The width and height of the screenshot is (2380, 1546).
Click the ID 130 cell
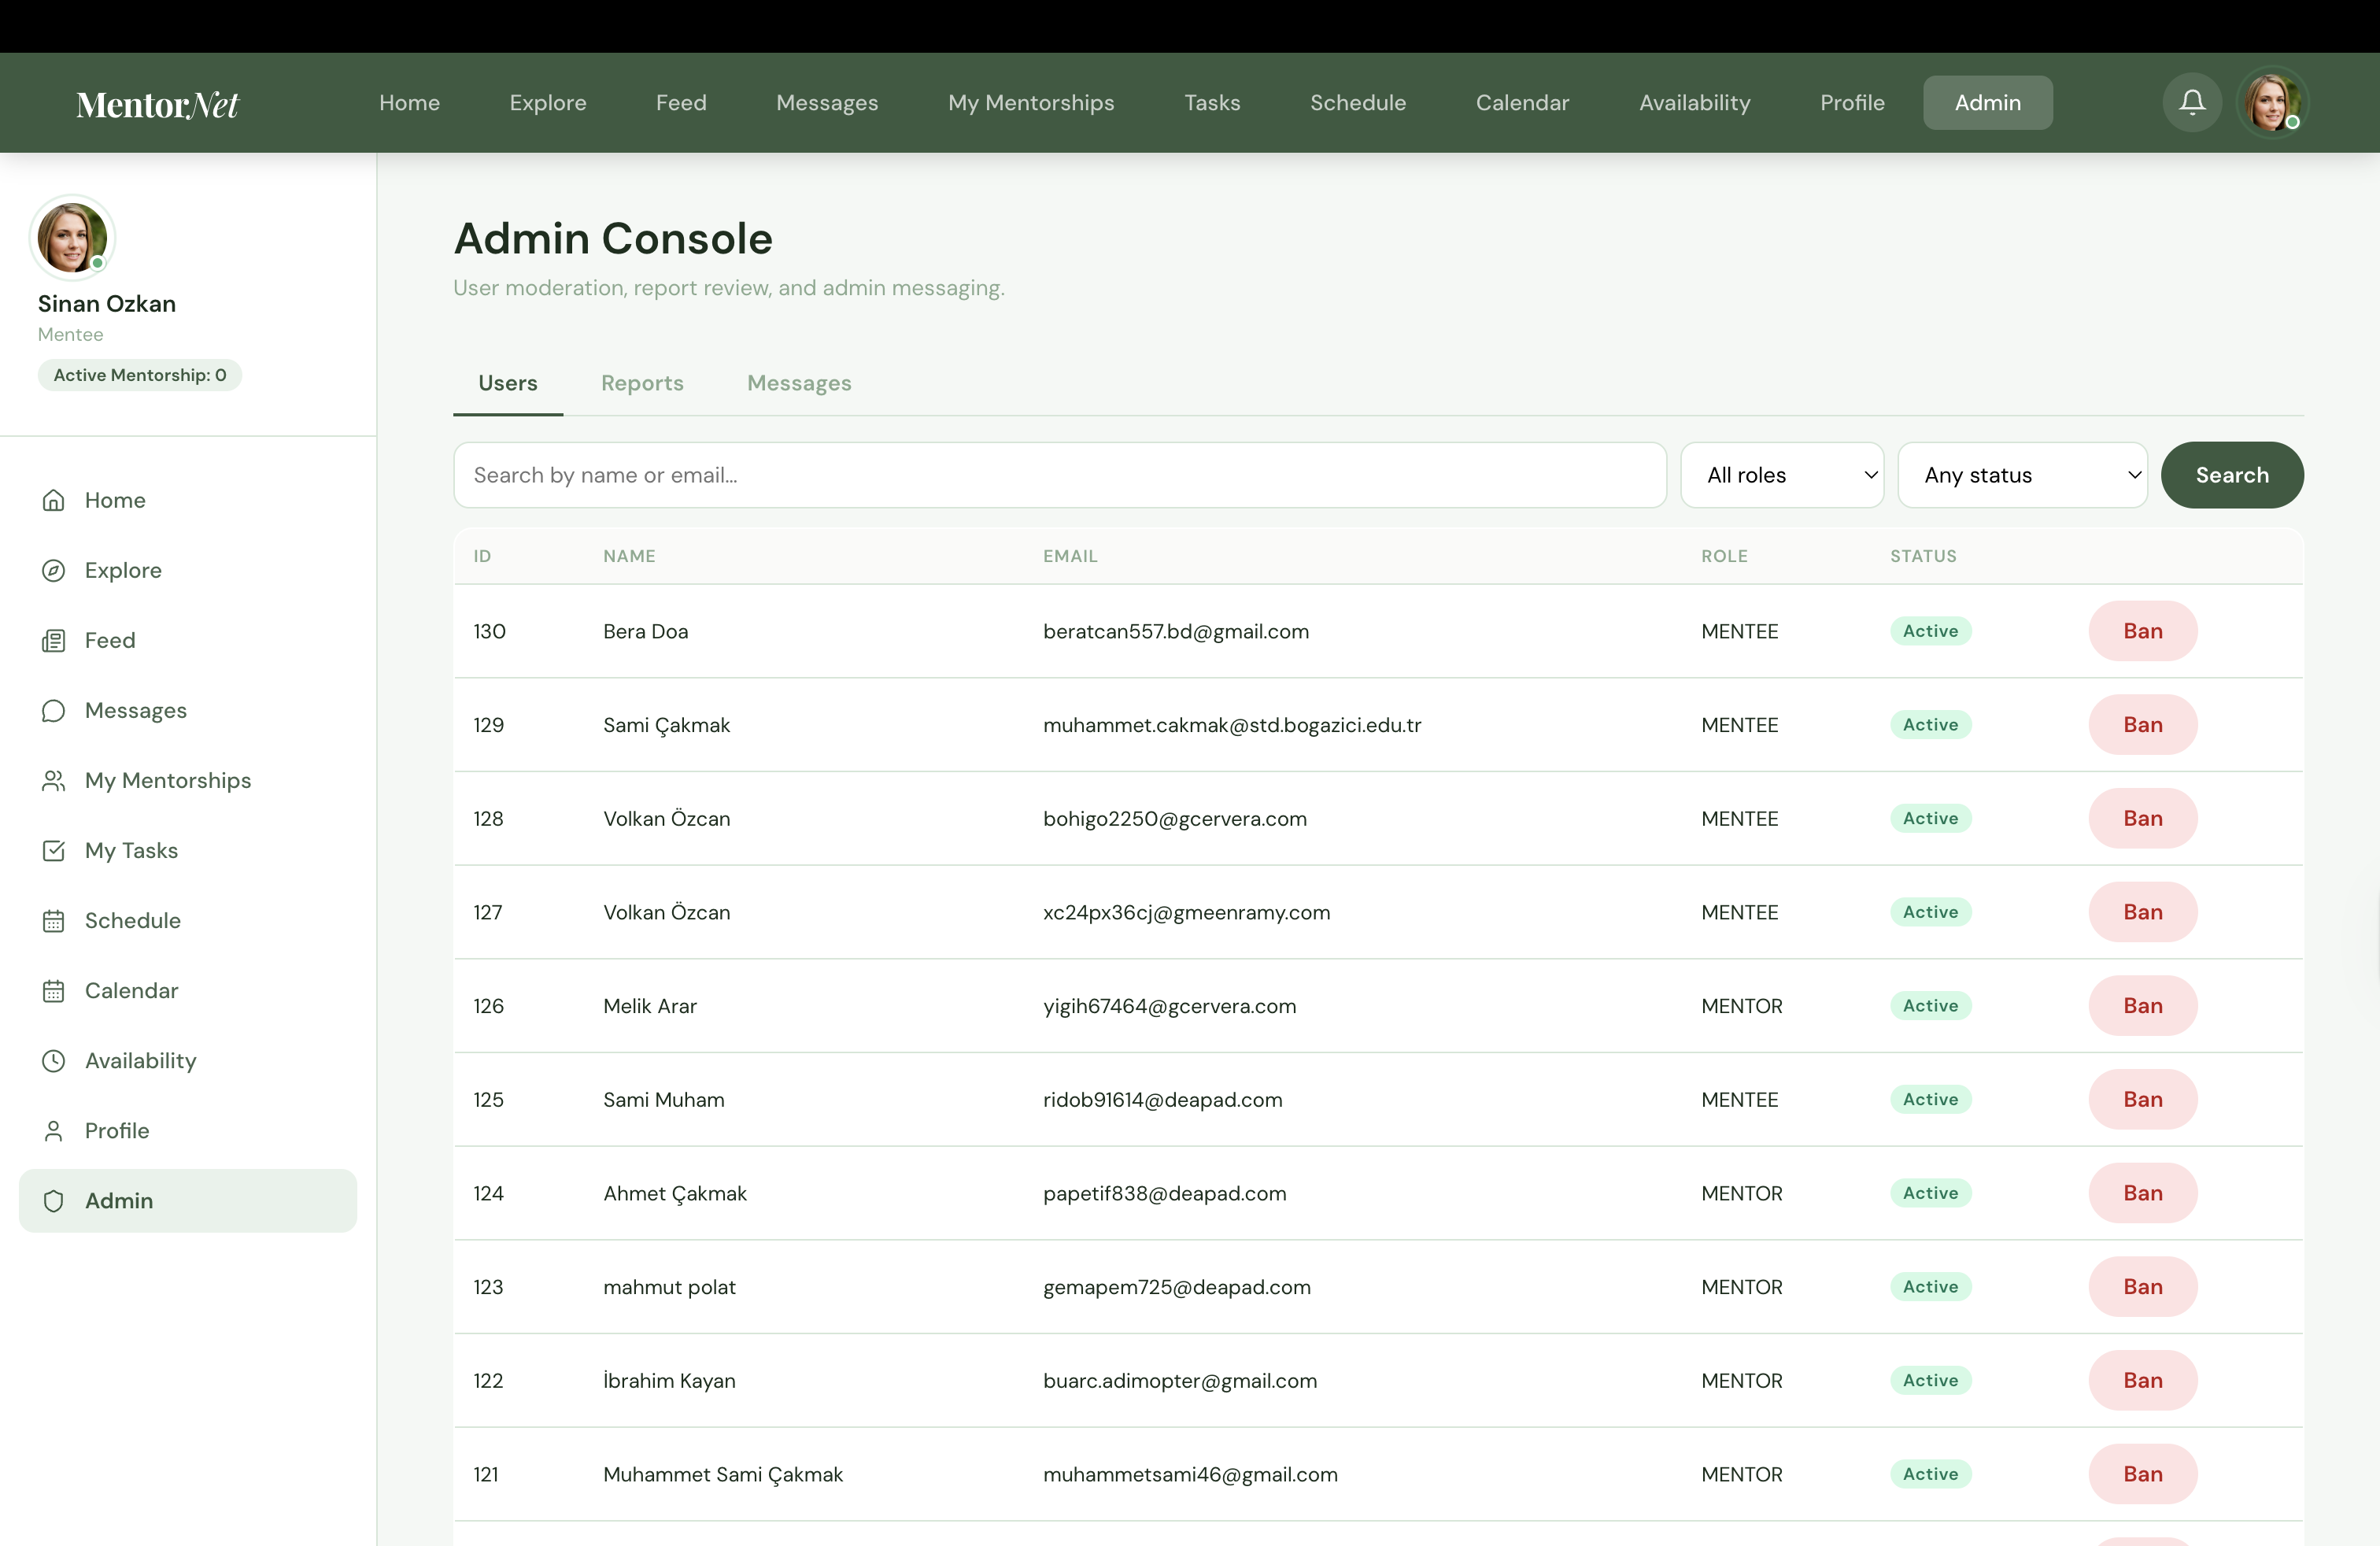point(489,631)
